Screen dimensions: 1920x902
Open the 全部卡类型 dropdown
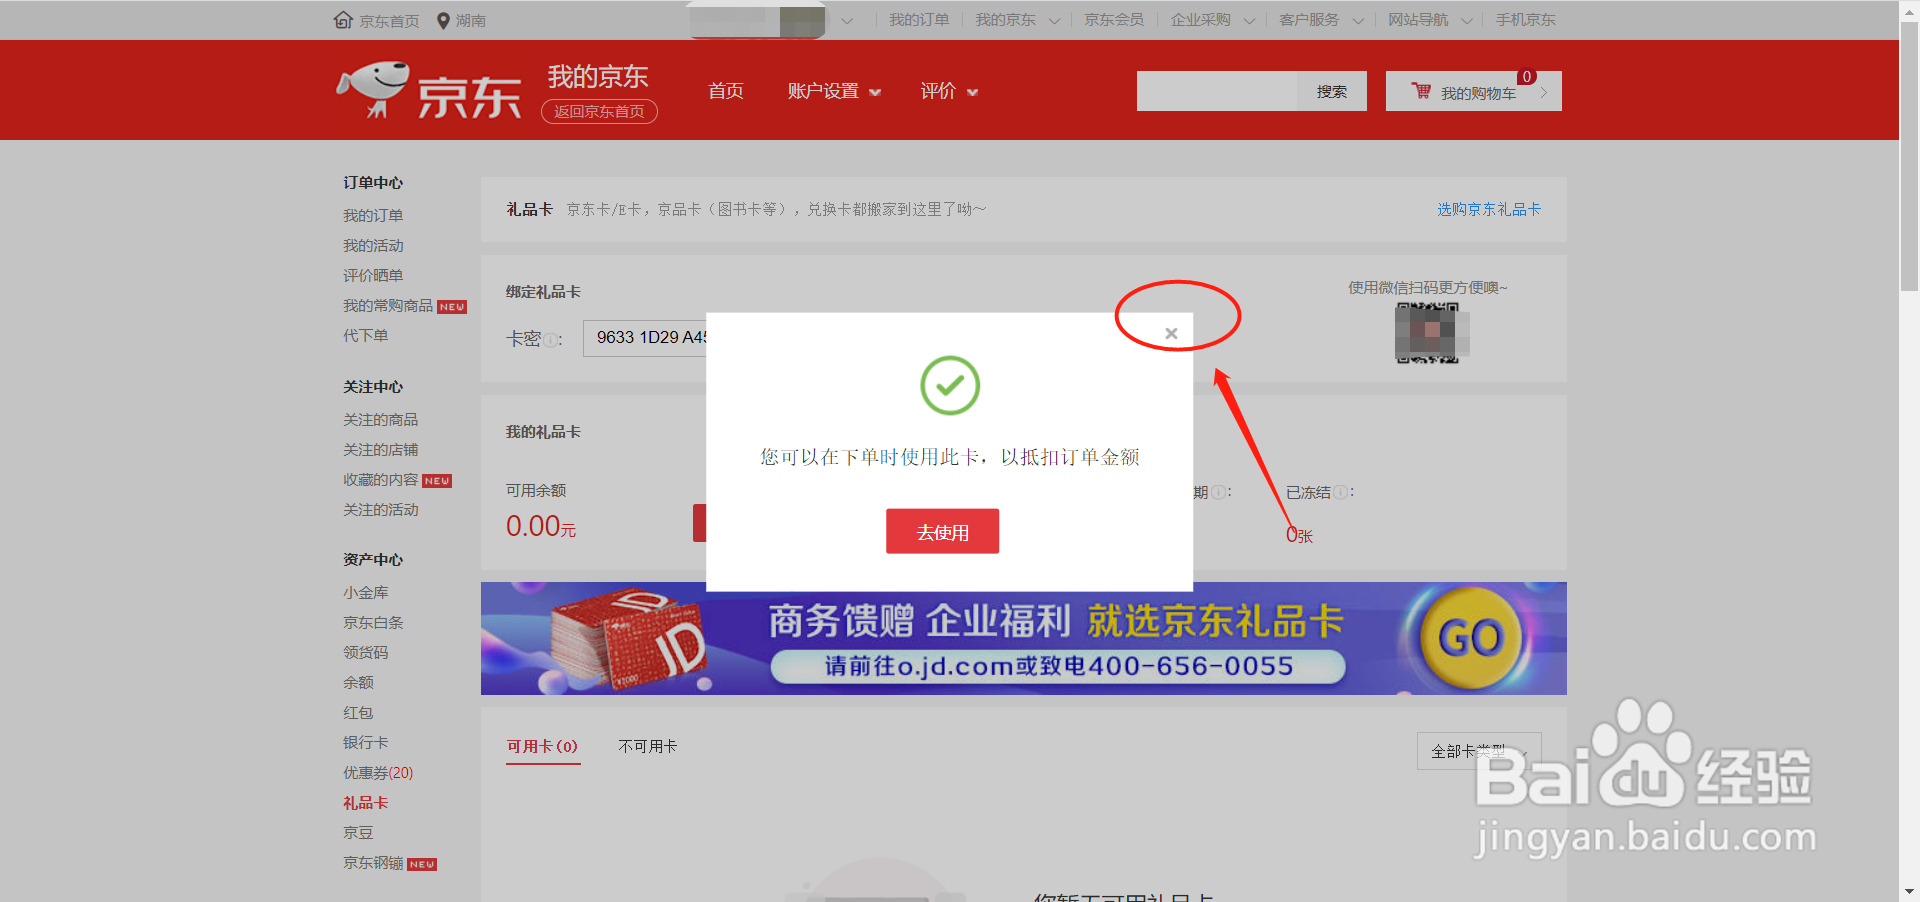(x=1479, y=751)
